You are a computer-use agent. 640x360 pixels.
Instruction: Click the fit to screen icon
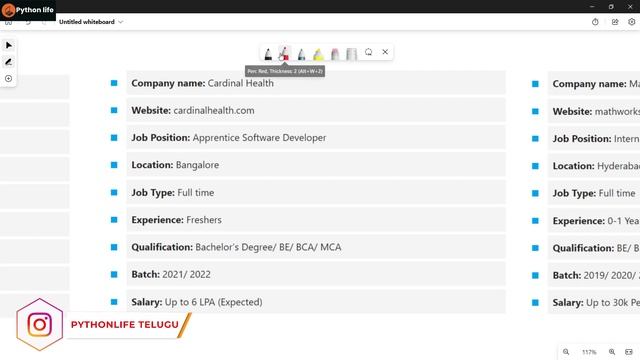[x=629, y=352]
